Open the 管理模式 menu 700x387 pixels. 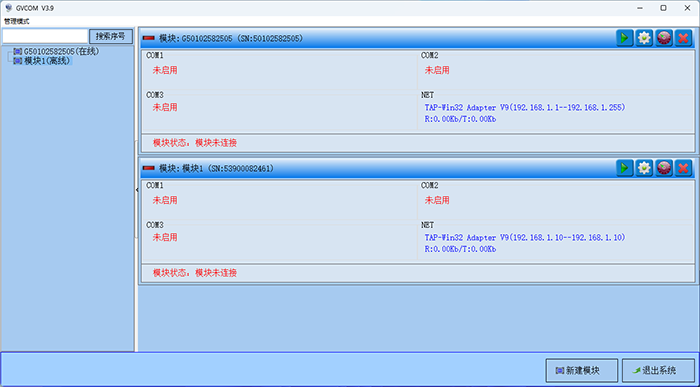coord(17,21)
